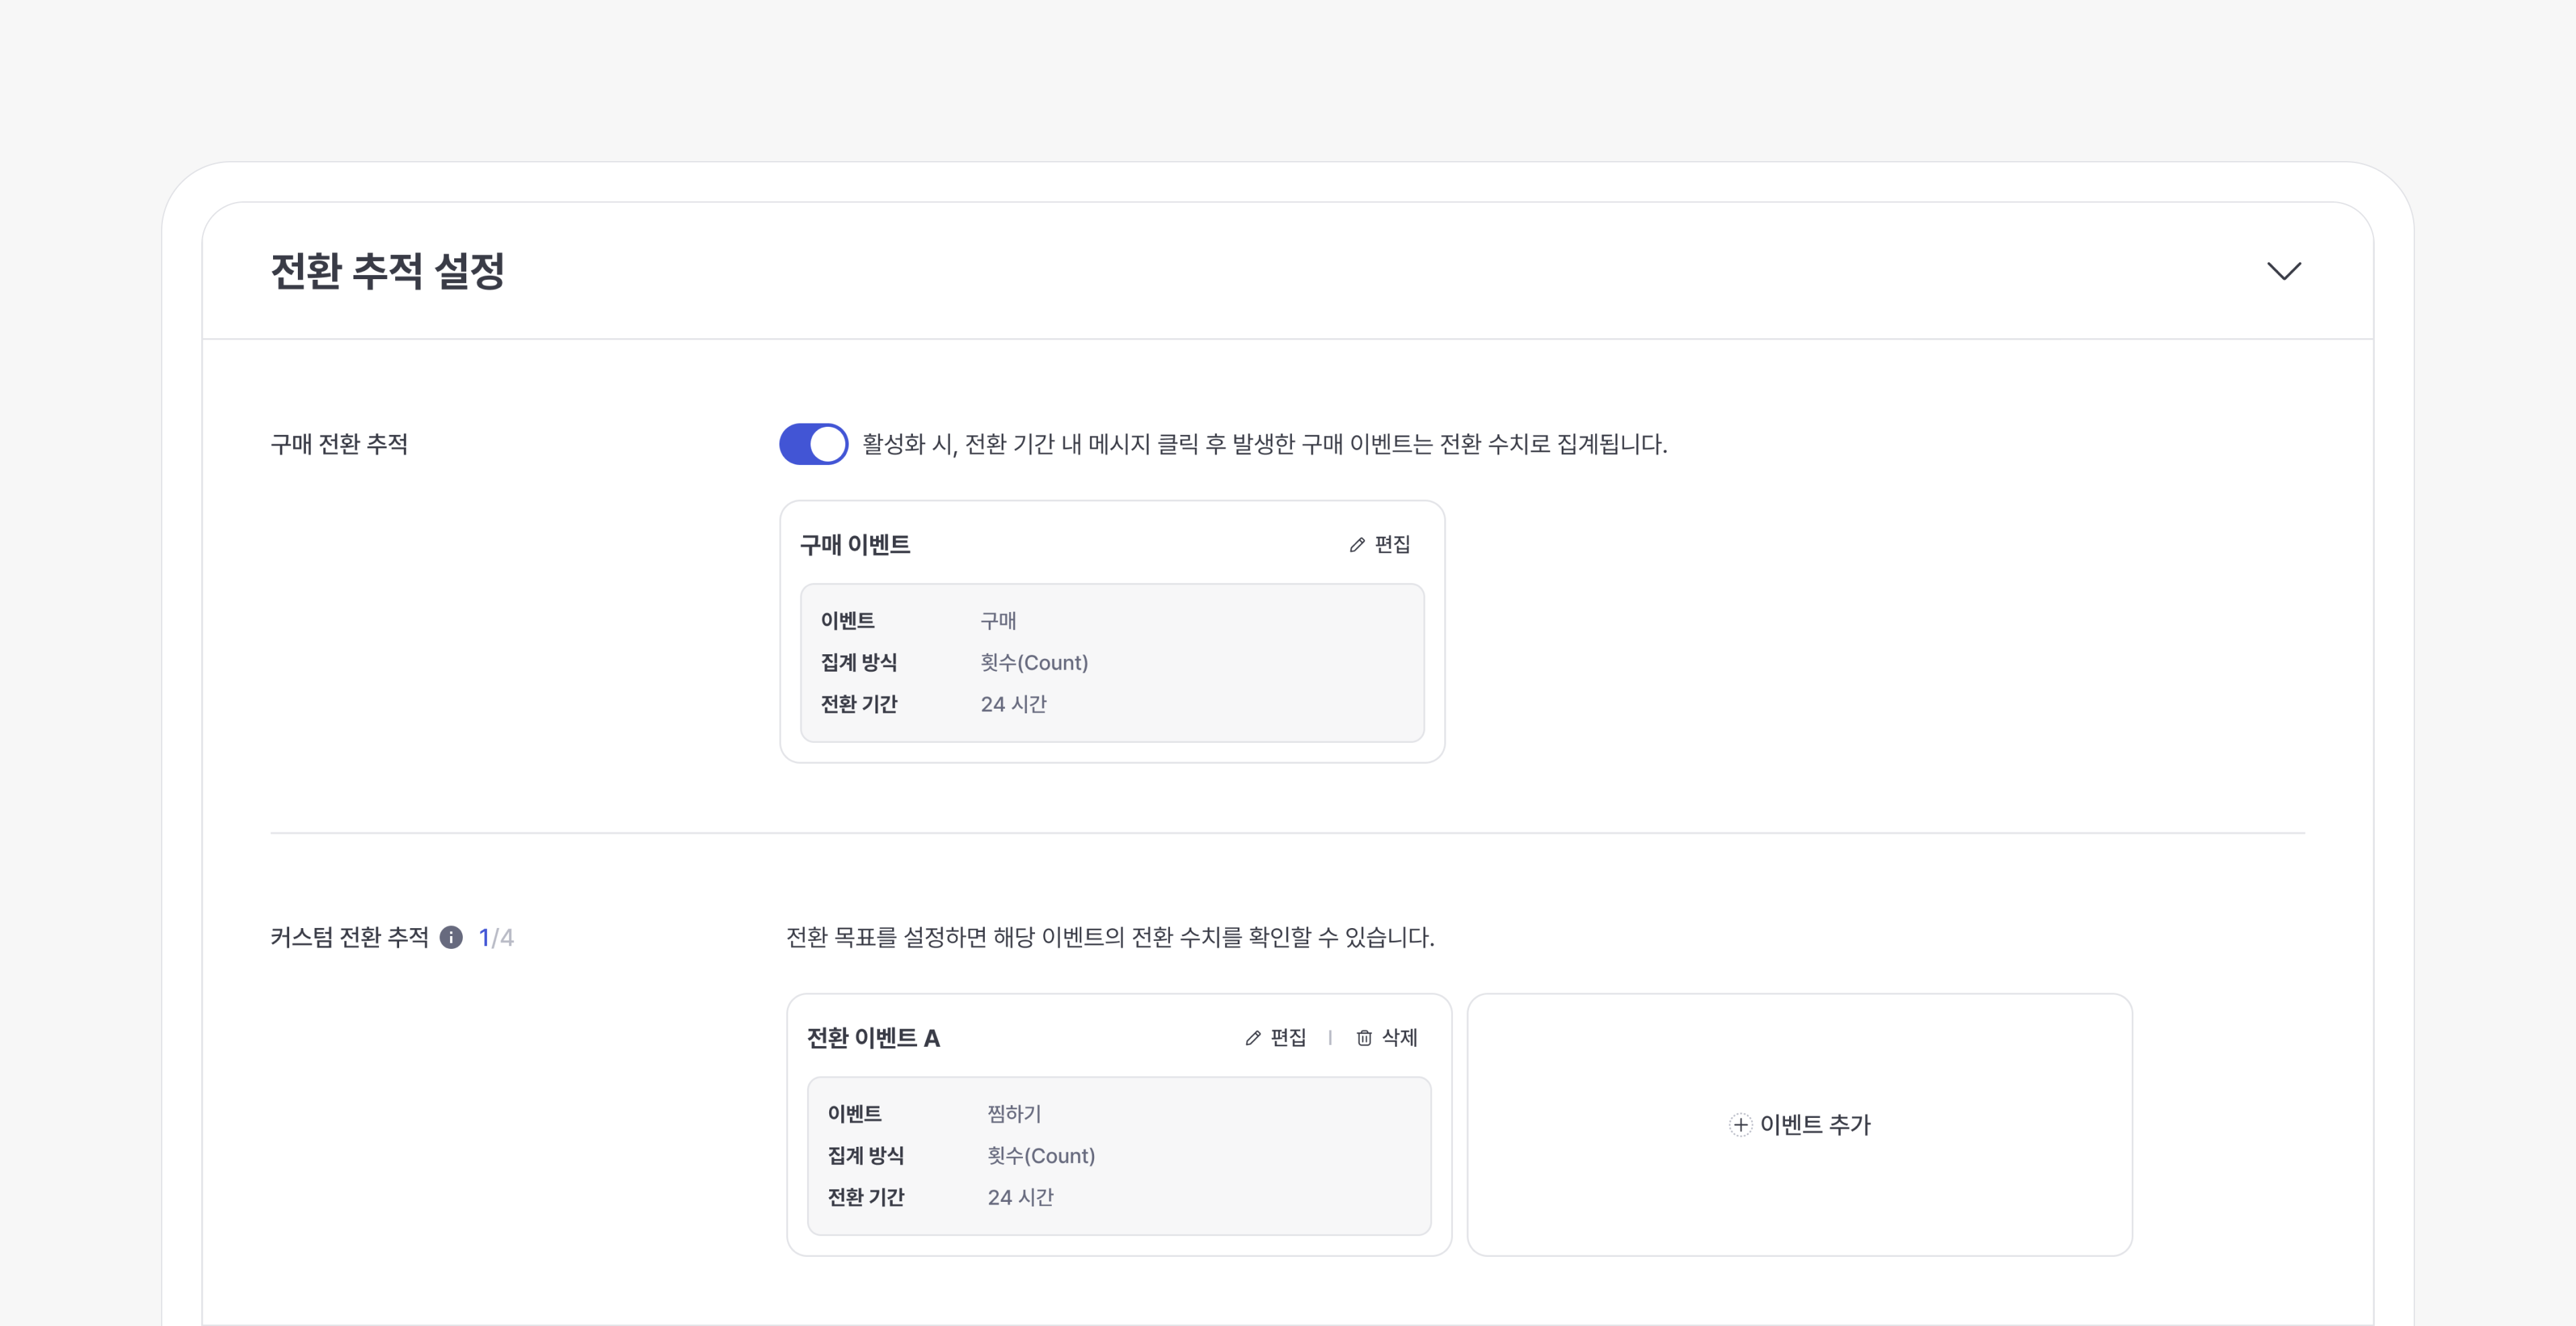Toggle off 구매 전환 추적 switch
Image resolution: width=2576 pixels, height=1326 pixels.
point(813,444)
